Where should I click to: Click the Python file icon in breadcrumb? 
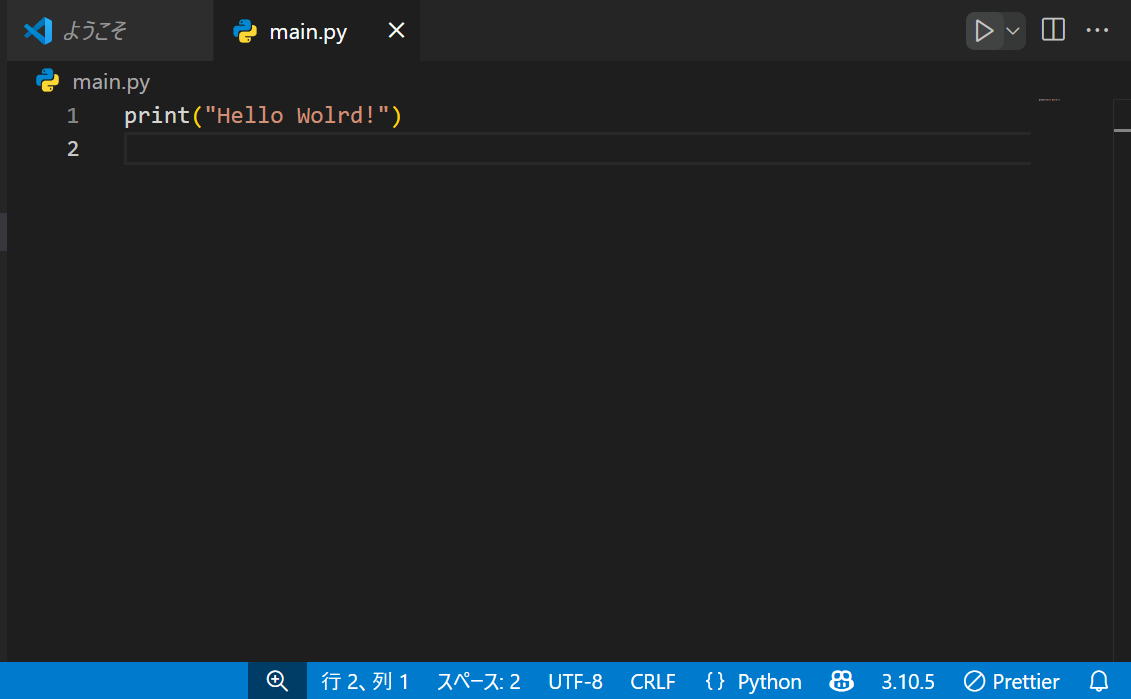pyautogui.click(x=48, y=81)
